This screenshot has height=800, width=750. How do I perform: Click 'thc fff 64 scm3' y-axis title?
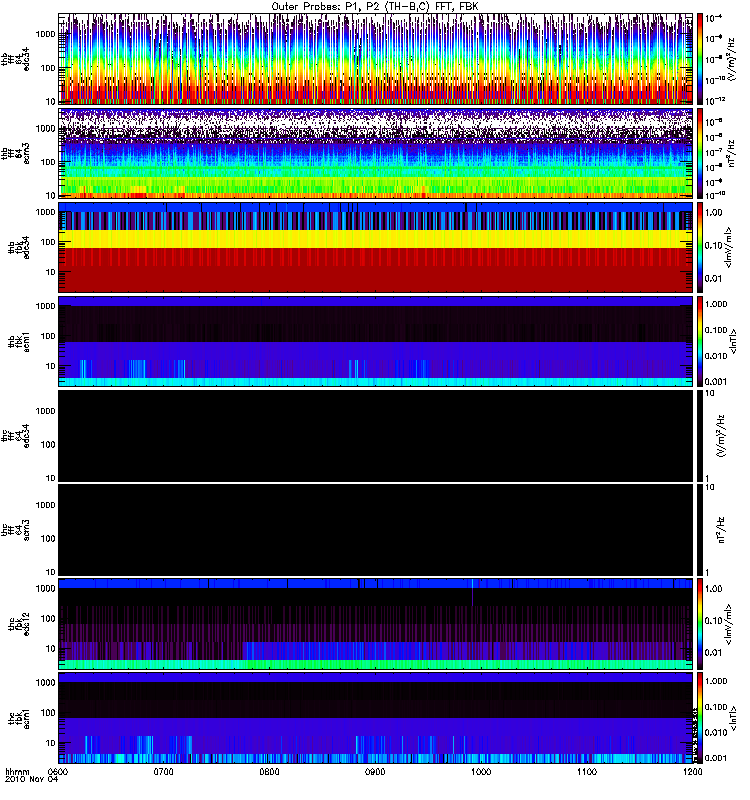click(16, 530)
